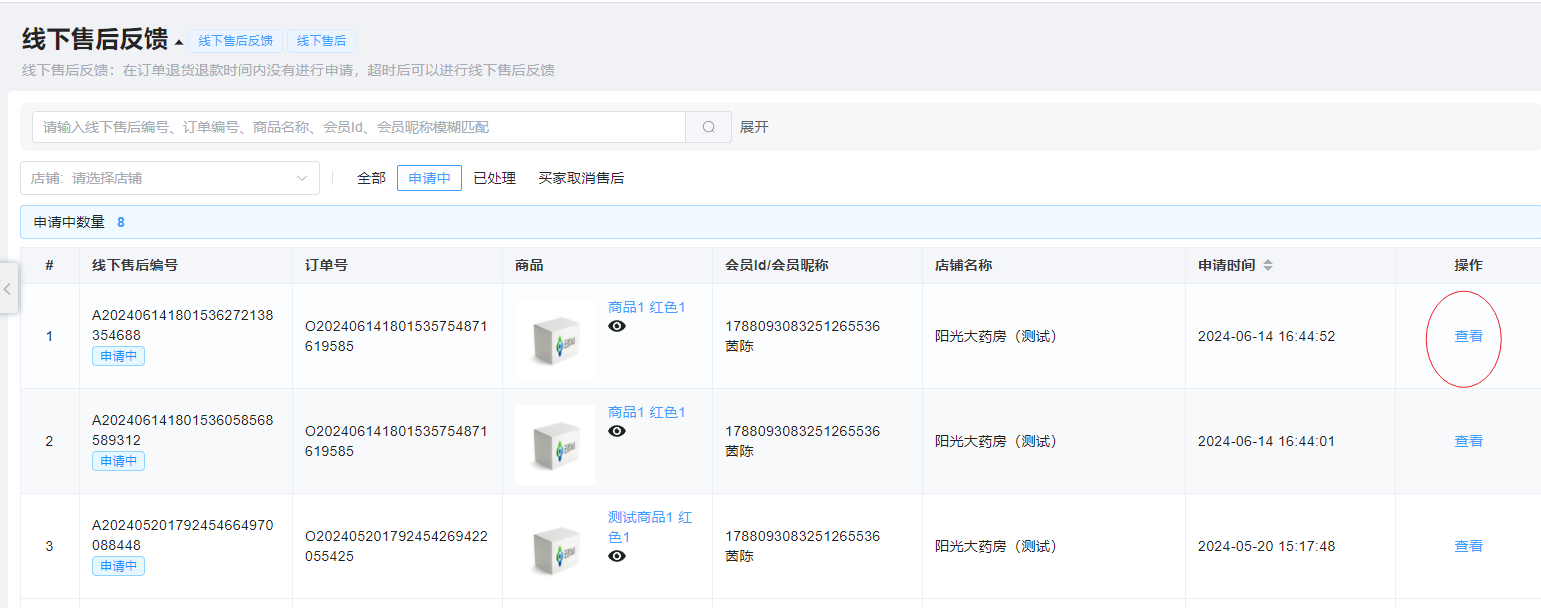Click 申请中数量 count value 8
The width and height of the screenshot is (1541, 608).
pos(121,222)
